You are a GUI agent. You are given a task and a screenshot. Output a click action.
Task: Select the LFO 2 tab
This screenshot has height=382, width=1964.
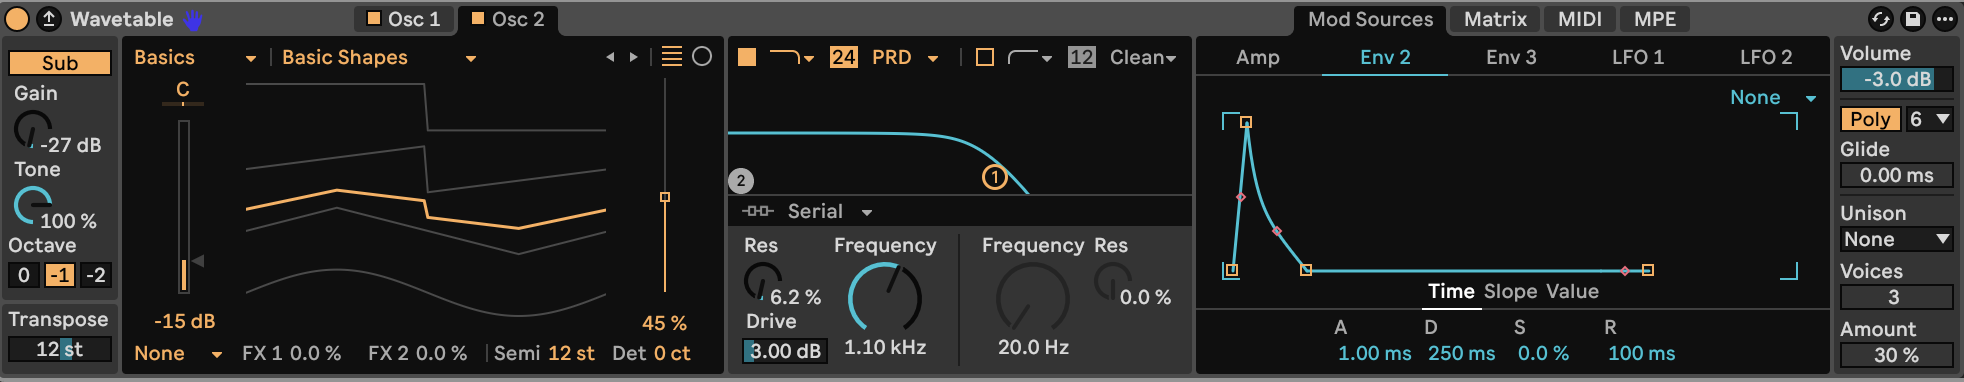coord(1766,57)
